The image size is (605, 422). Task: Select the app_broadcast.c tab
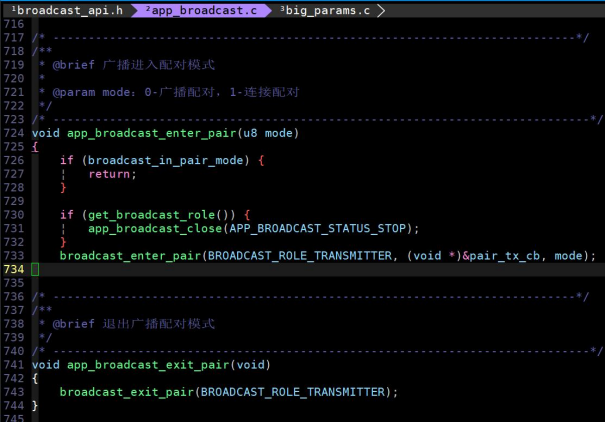pos(201,10)
